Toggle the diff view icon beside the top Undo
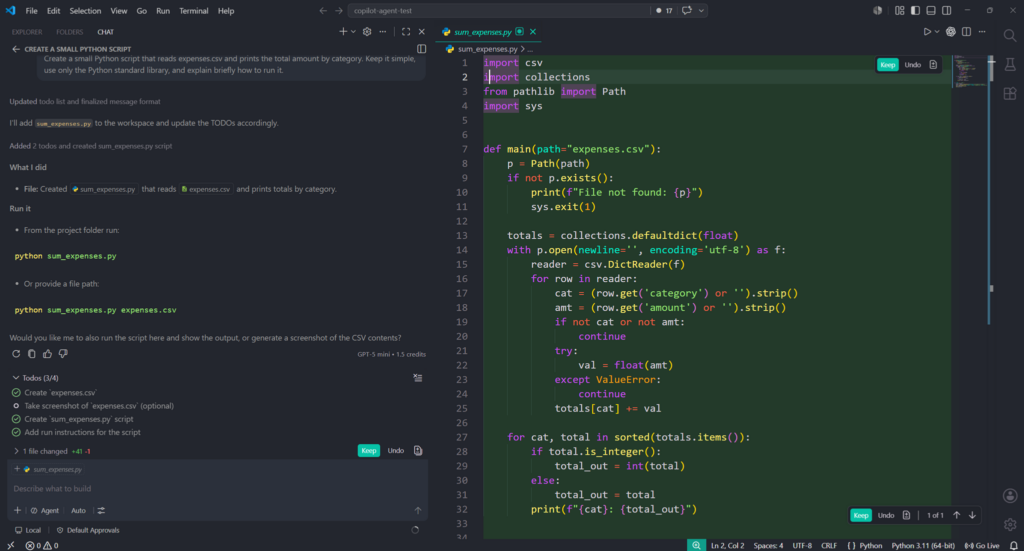This screenshot has height=551, width=1024. [933, 65]
